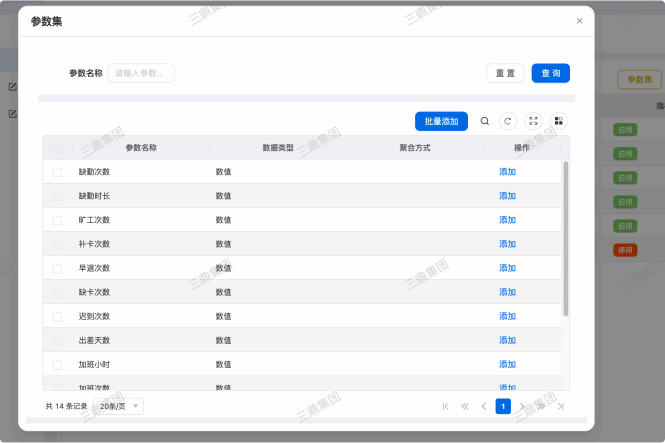
Task: Open column settings grid icon
Action: (559, 121)
